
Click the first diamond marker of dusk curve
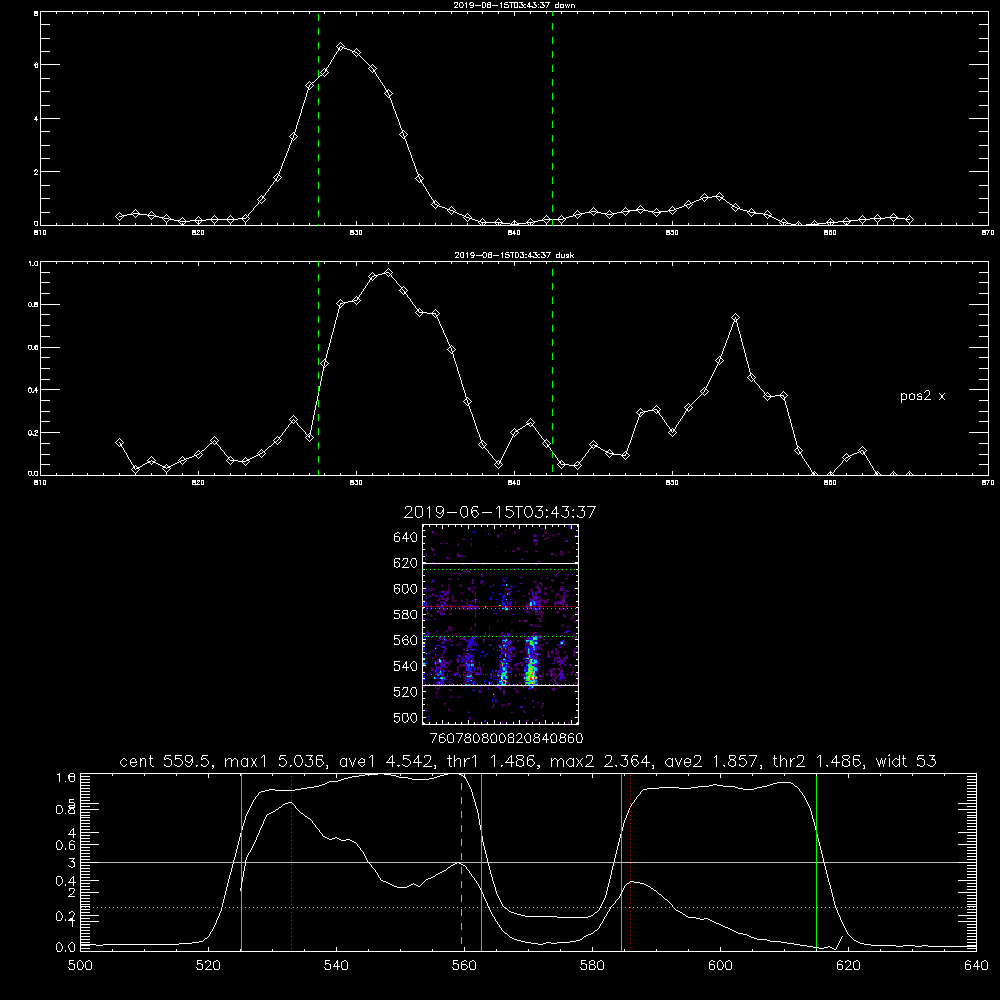119,442
